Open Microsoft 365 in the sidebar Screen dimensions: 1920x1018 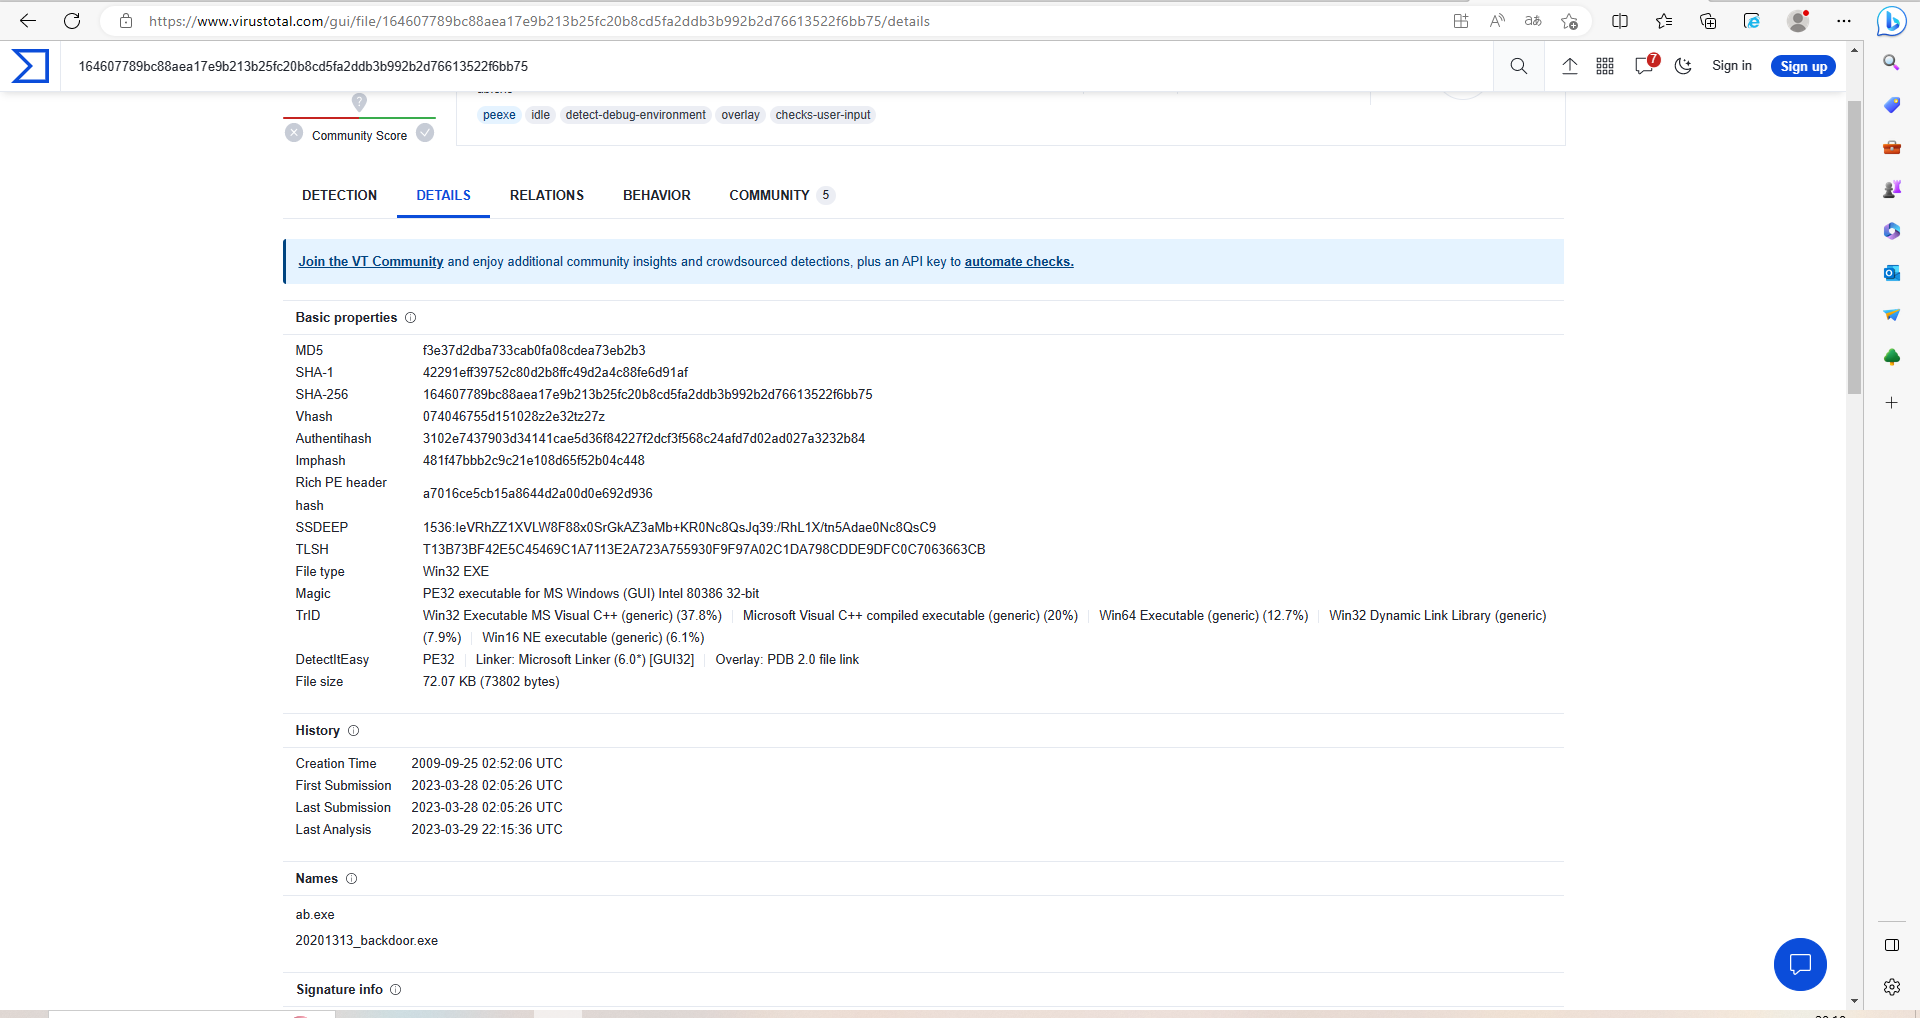1891,231
